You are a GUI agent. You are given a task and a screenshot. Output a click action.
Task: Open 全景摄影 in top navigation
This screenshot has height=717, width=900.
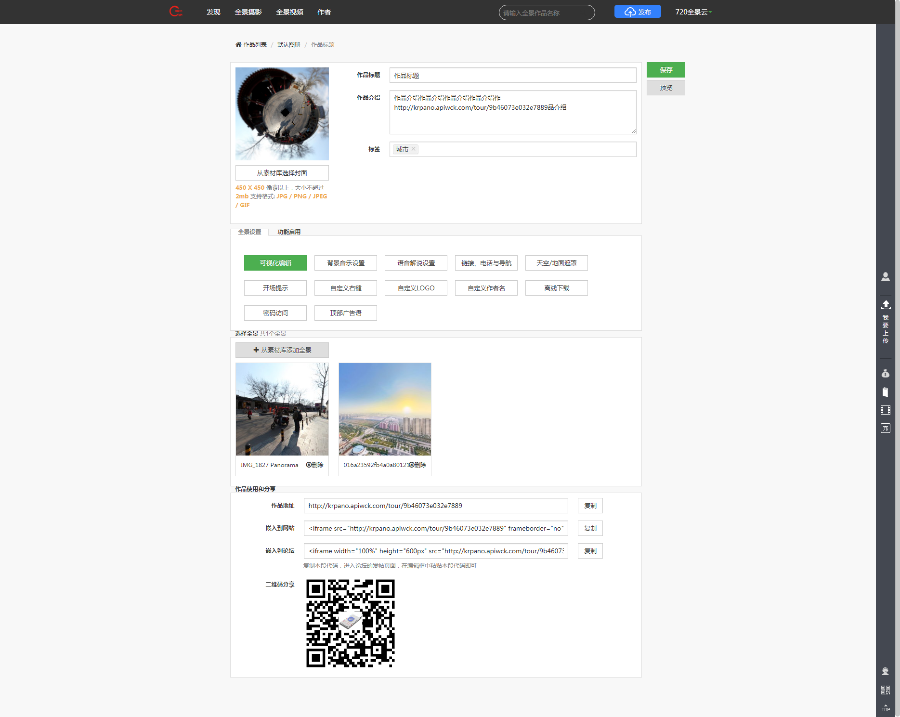coord(248,12)
